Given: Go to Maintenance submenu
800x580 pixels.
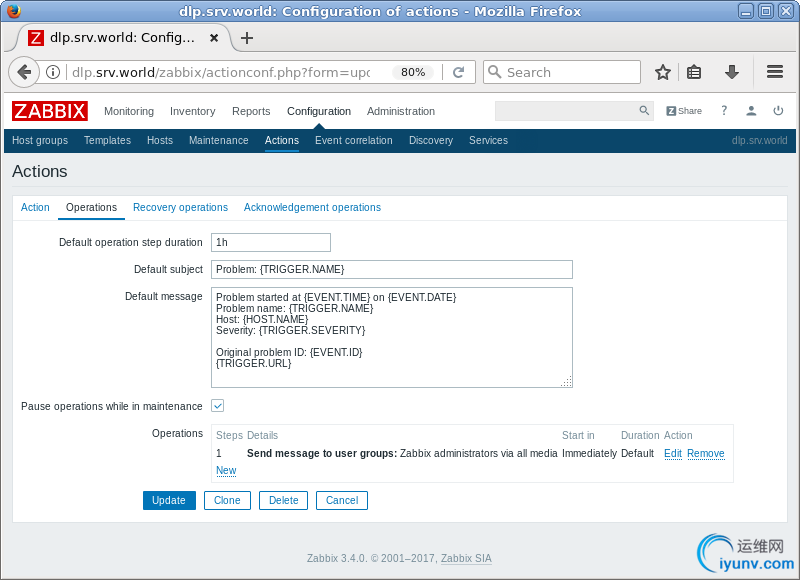Looking at the screenshot, I should tap(218, 140).
